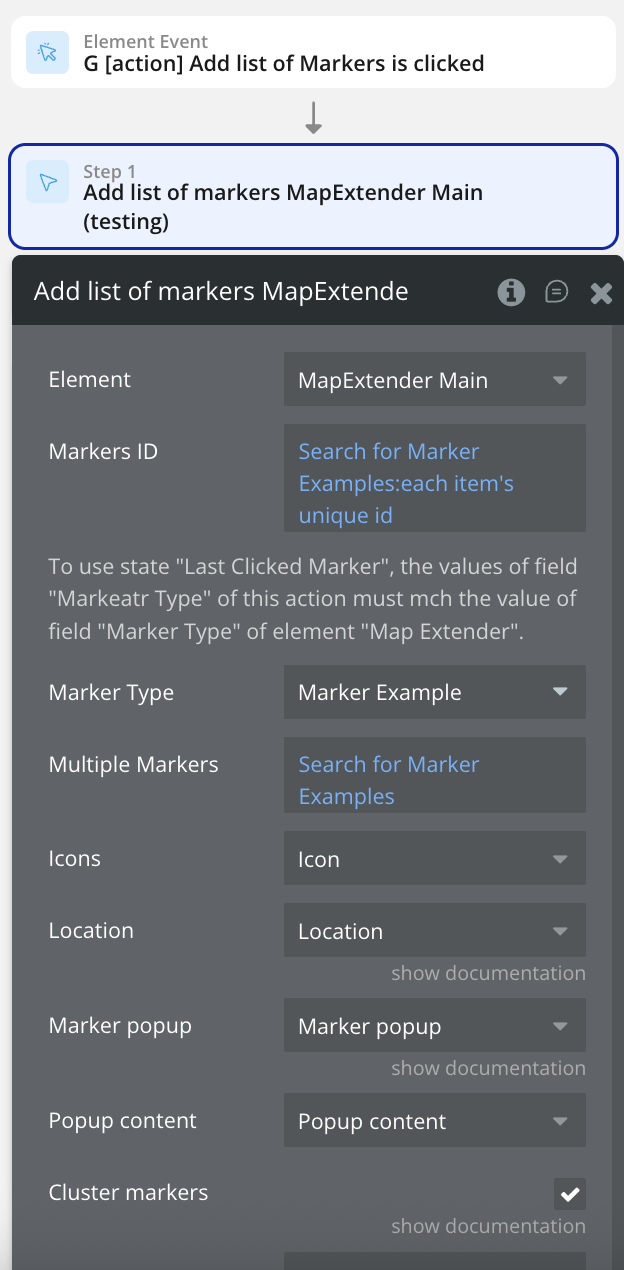Expand the Marker Type dropdown
The image size is (624, 1270).
pos(434,693)
